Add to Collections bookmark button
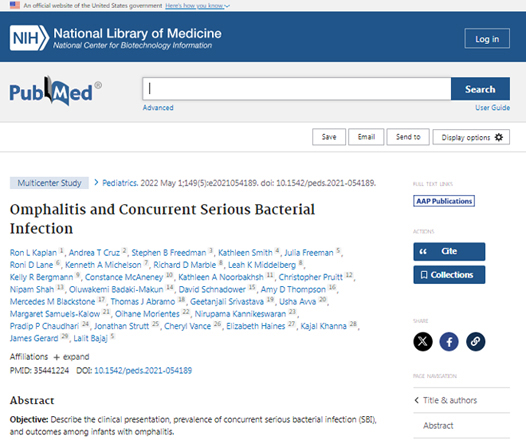Image resolution: width=526 pixels, height=440 pixels. pyautogui.click(x=449, y=275)
